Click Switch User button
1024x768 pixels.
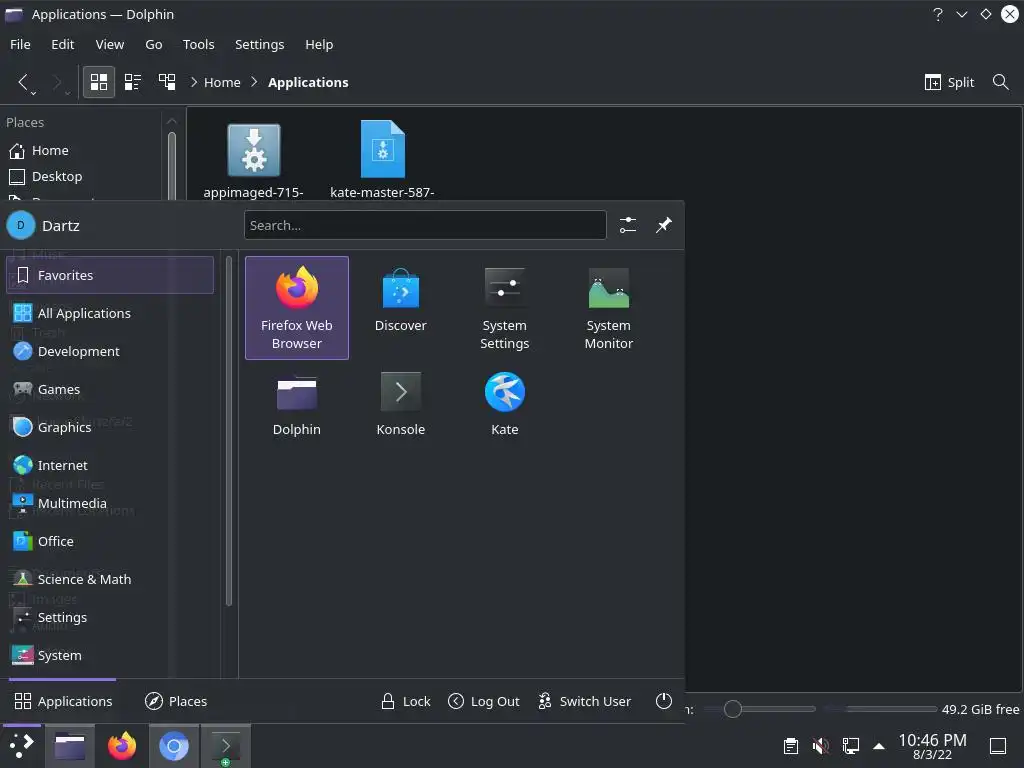point(584,701)
